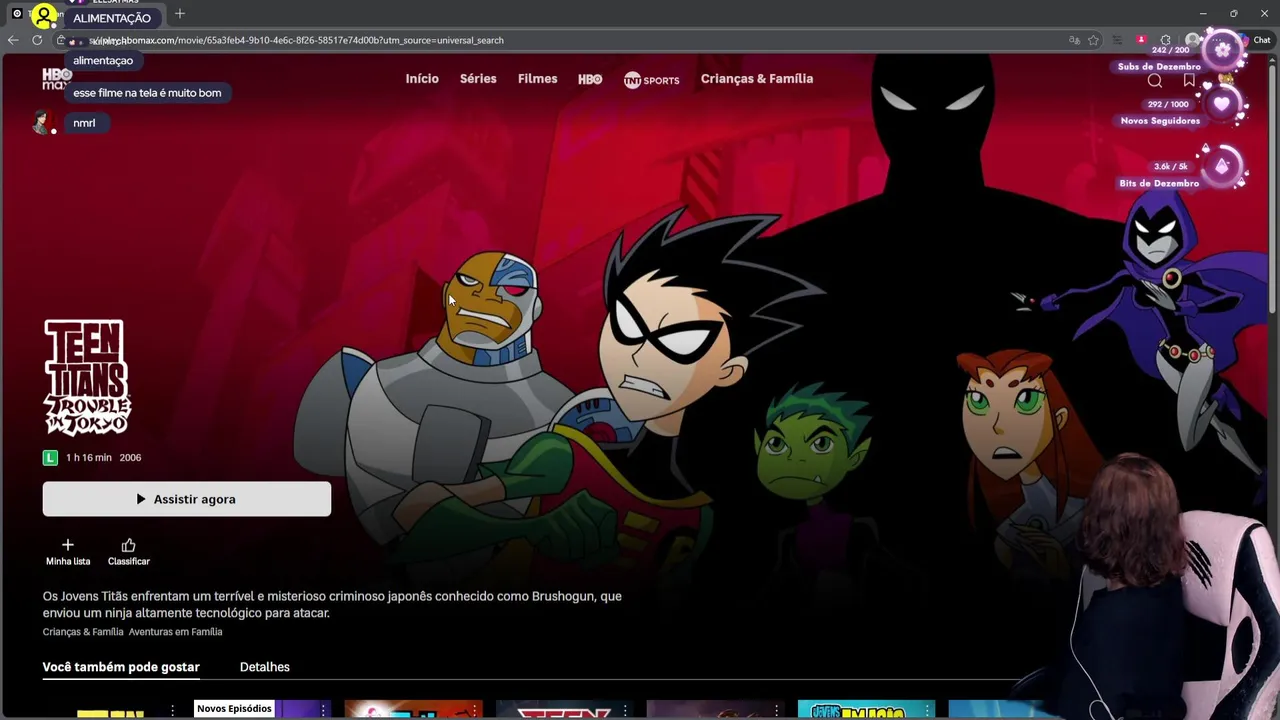This screenshot has height=720, width=1280.
Task: Open the Chat button in browser toolbar
Action: 1256,40
